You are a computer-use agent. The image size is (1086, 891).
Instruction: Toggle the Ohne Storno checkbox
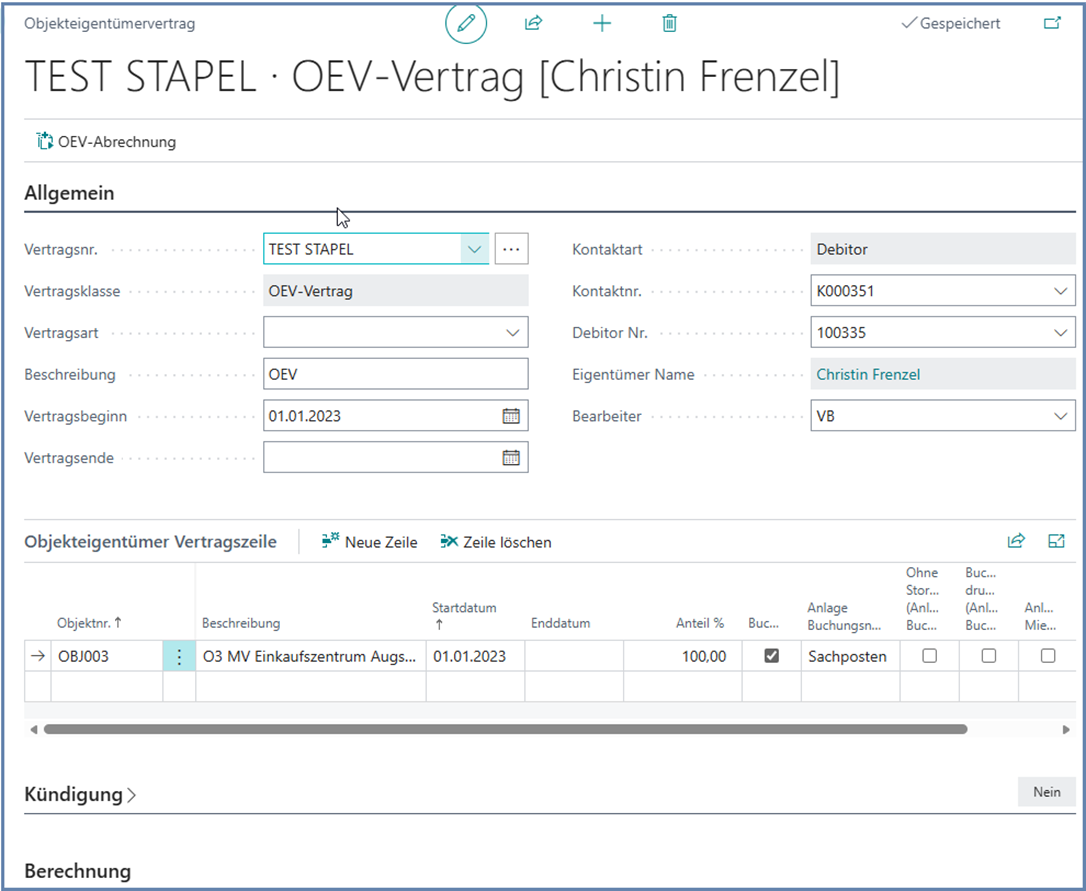[x=929, y=657]
